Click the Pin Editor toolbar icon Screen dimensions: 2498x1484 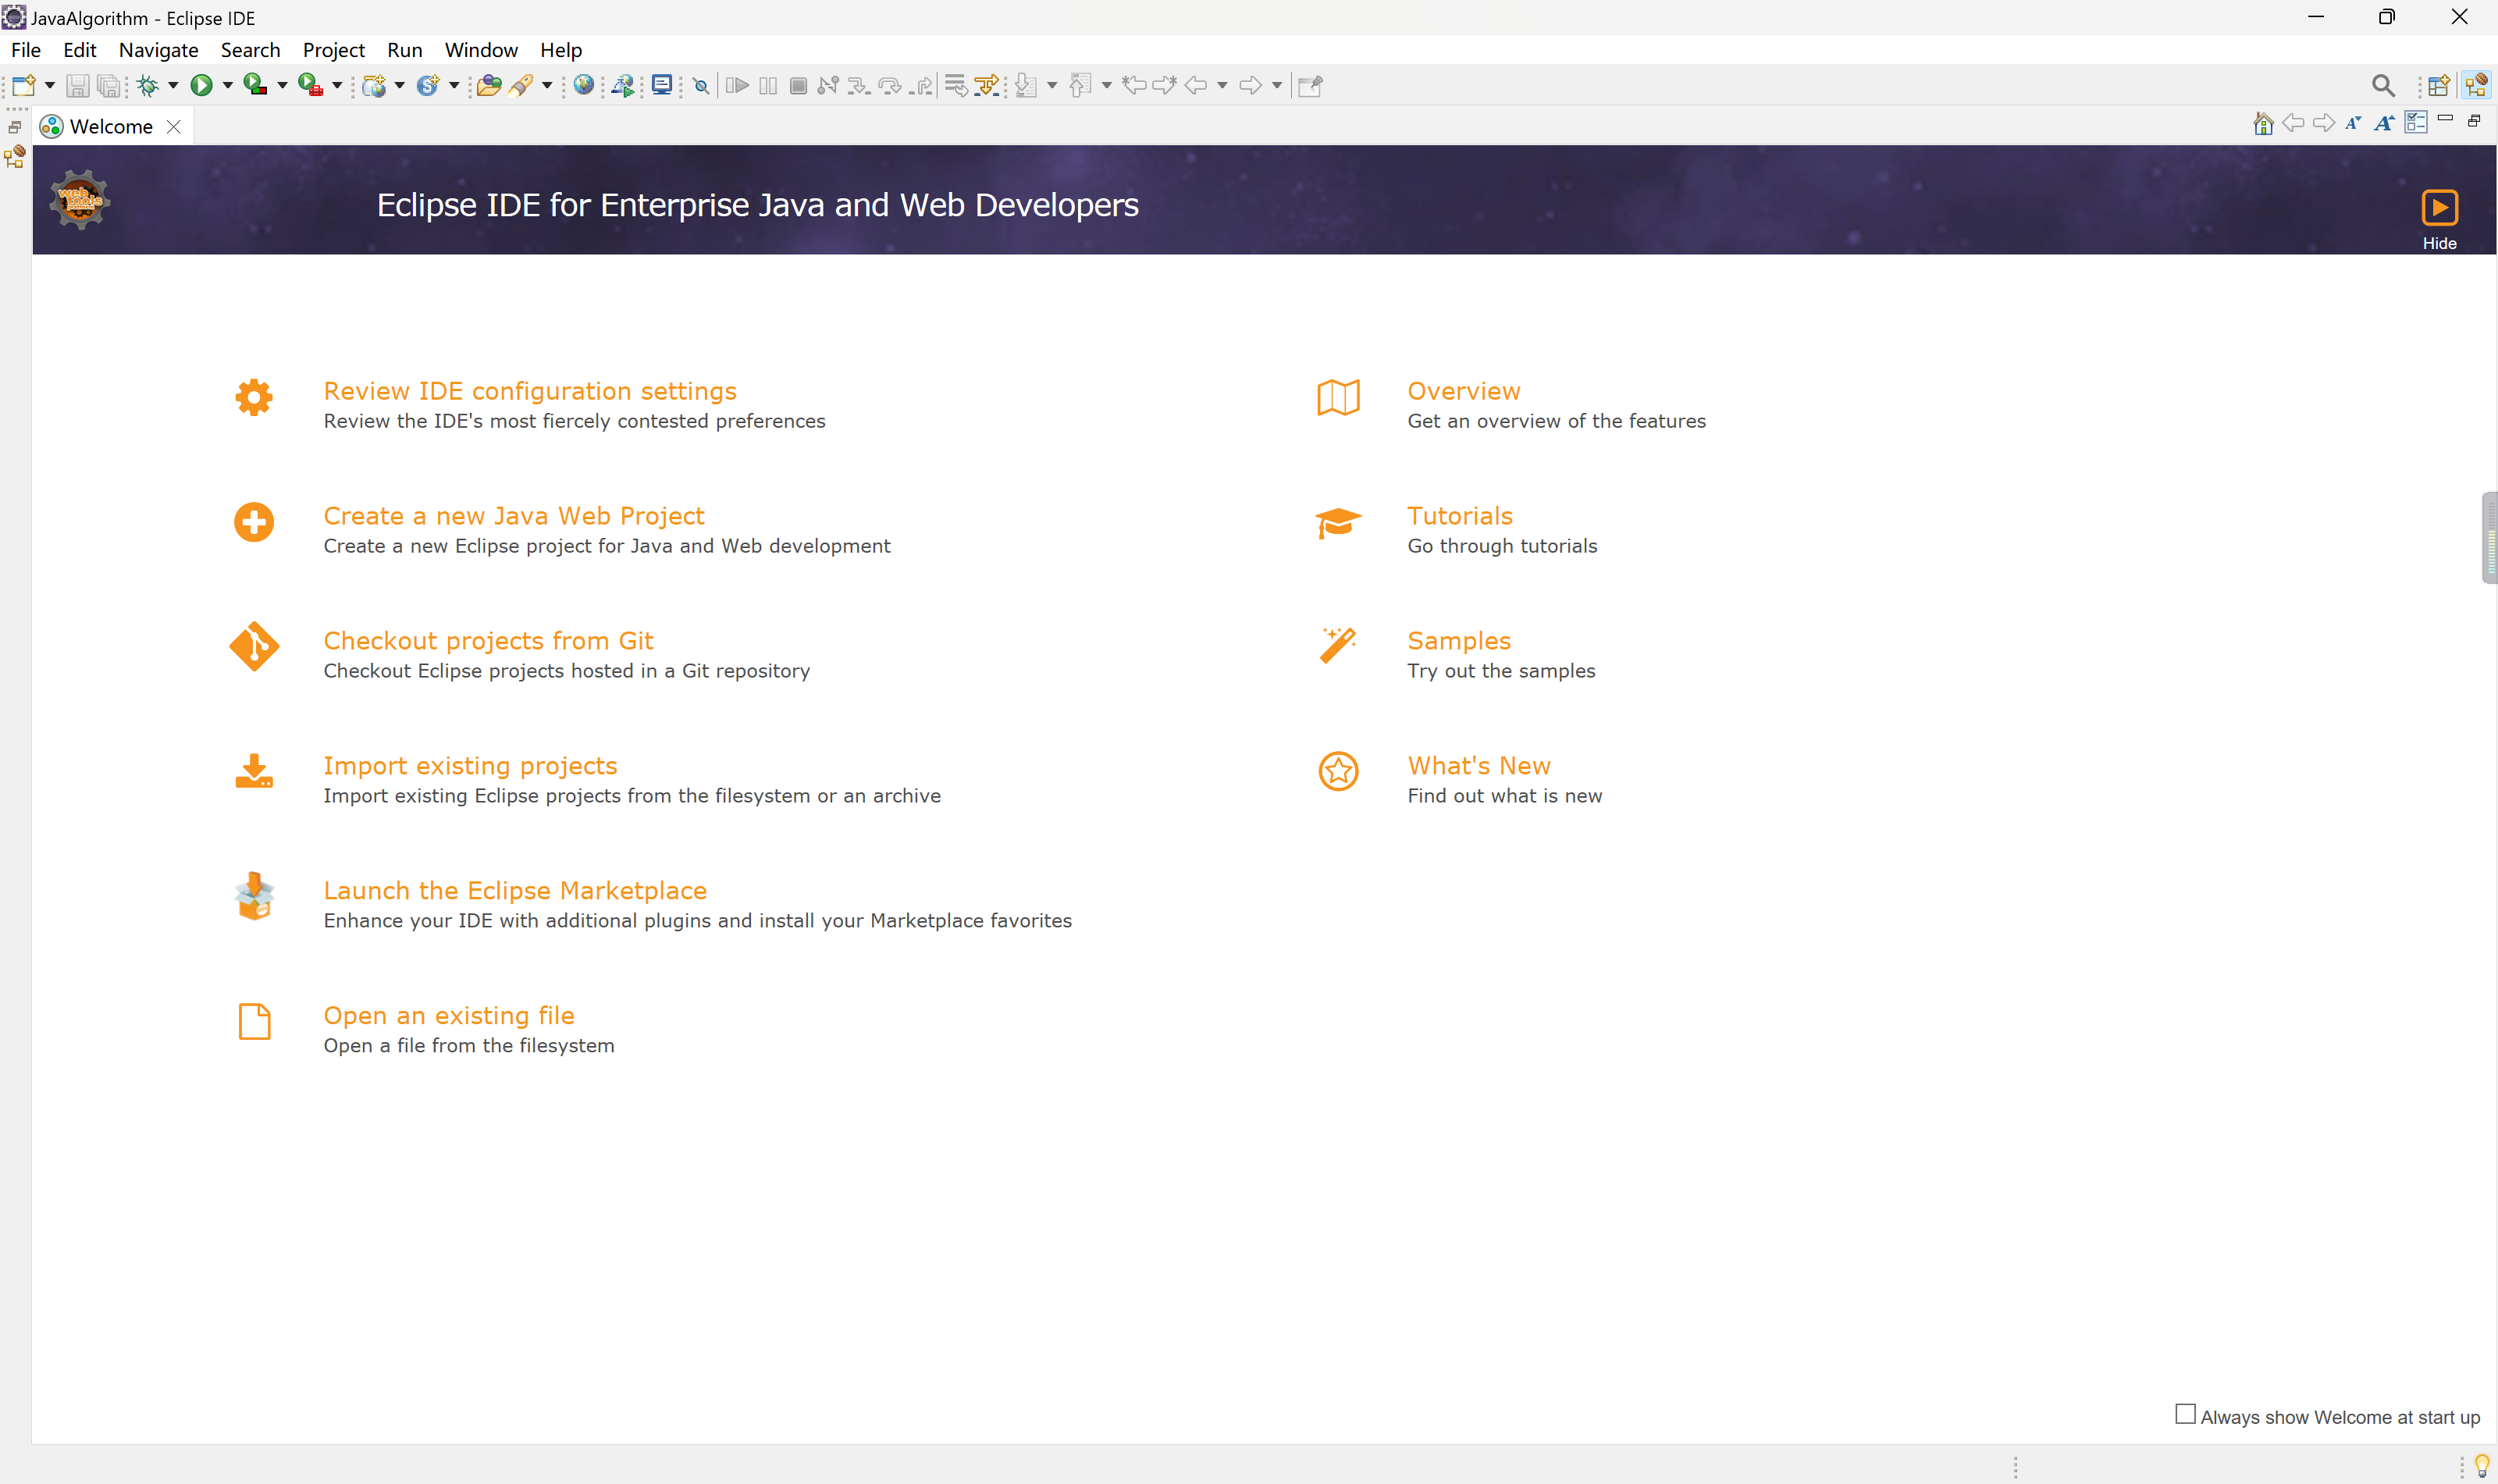pyautogui.click(x=1310, y=86)
